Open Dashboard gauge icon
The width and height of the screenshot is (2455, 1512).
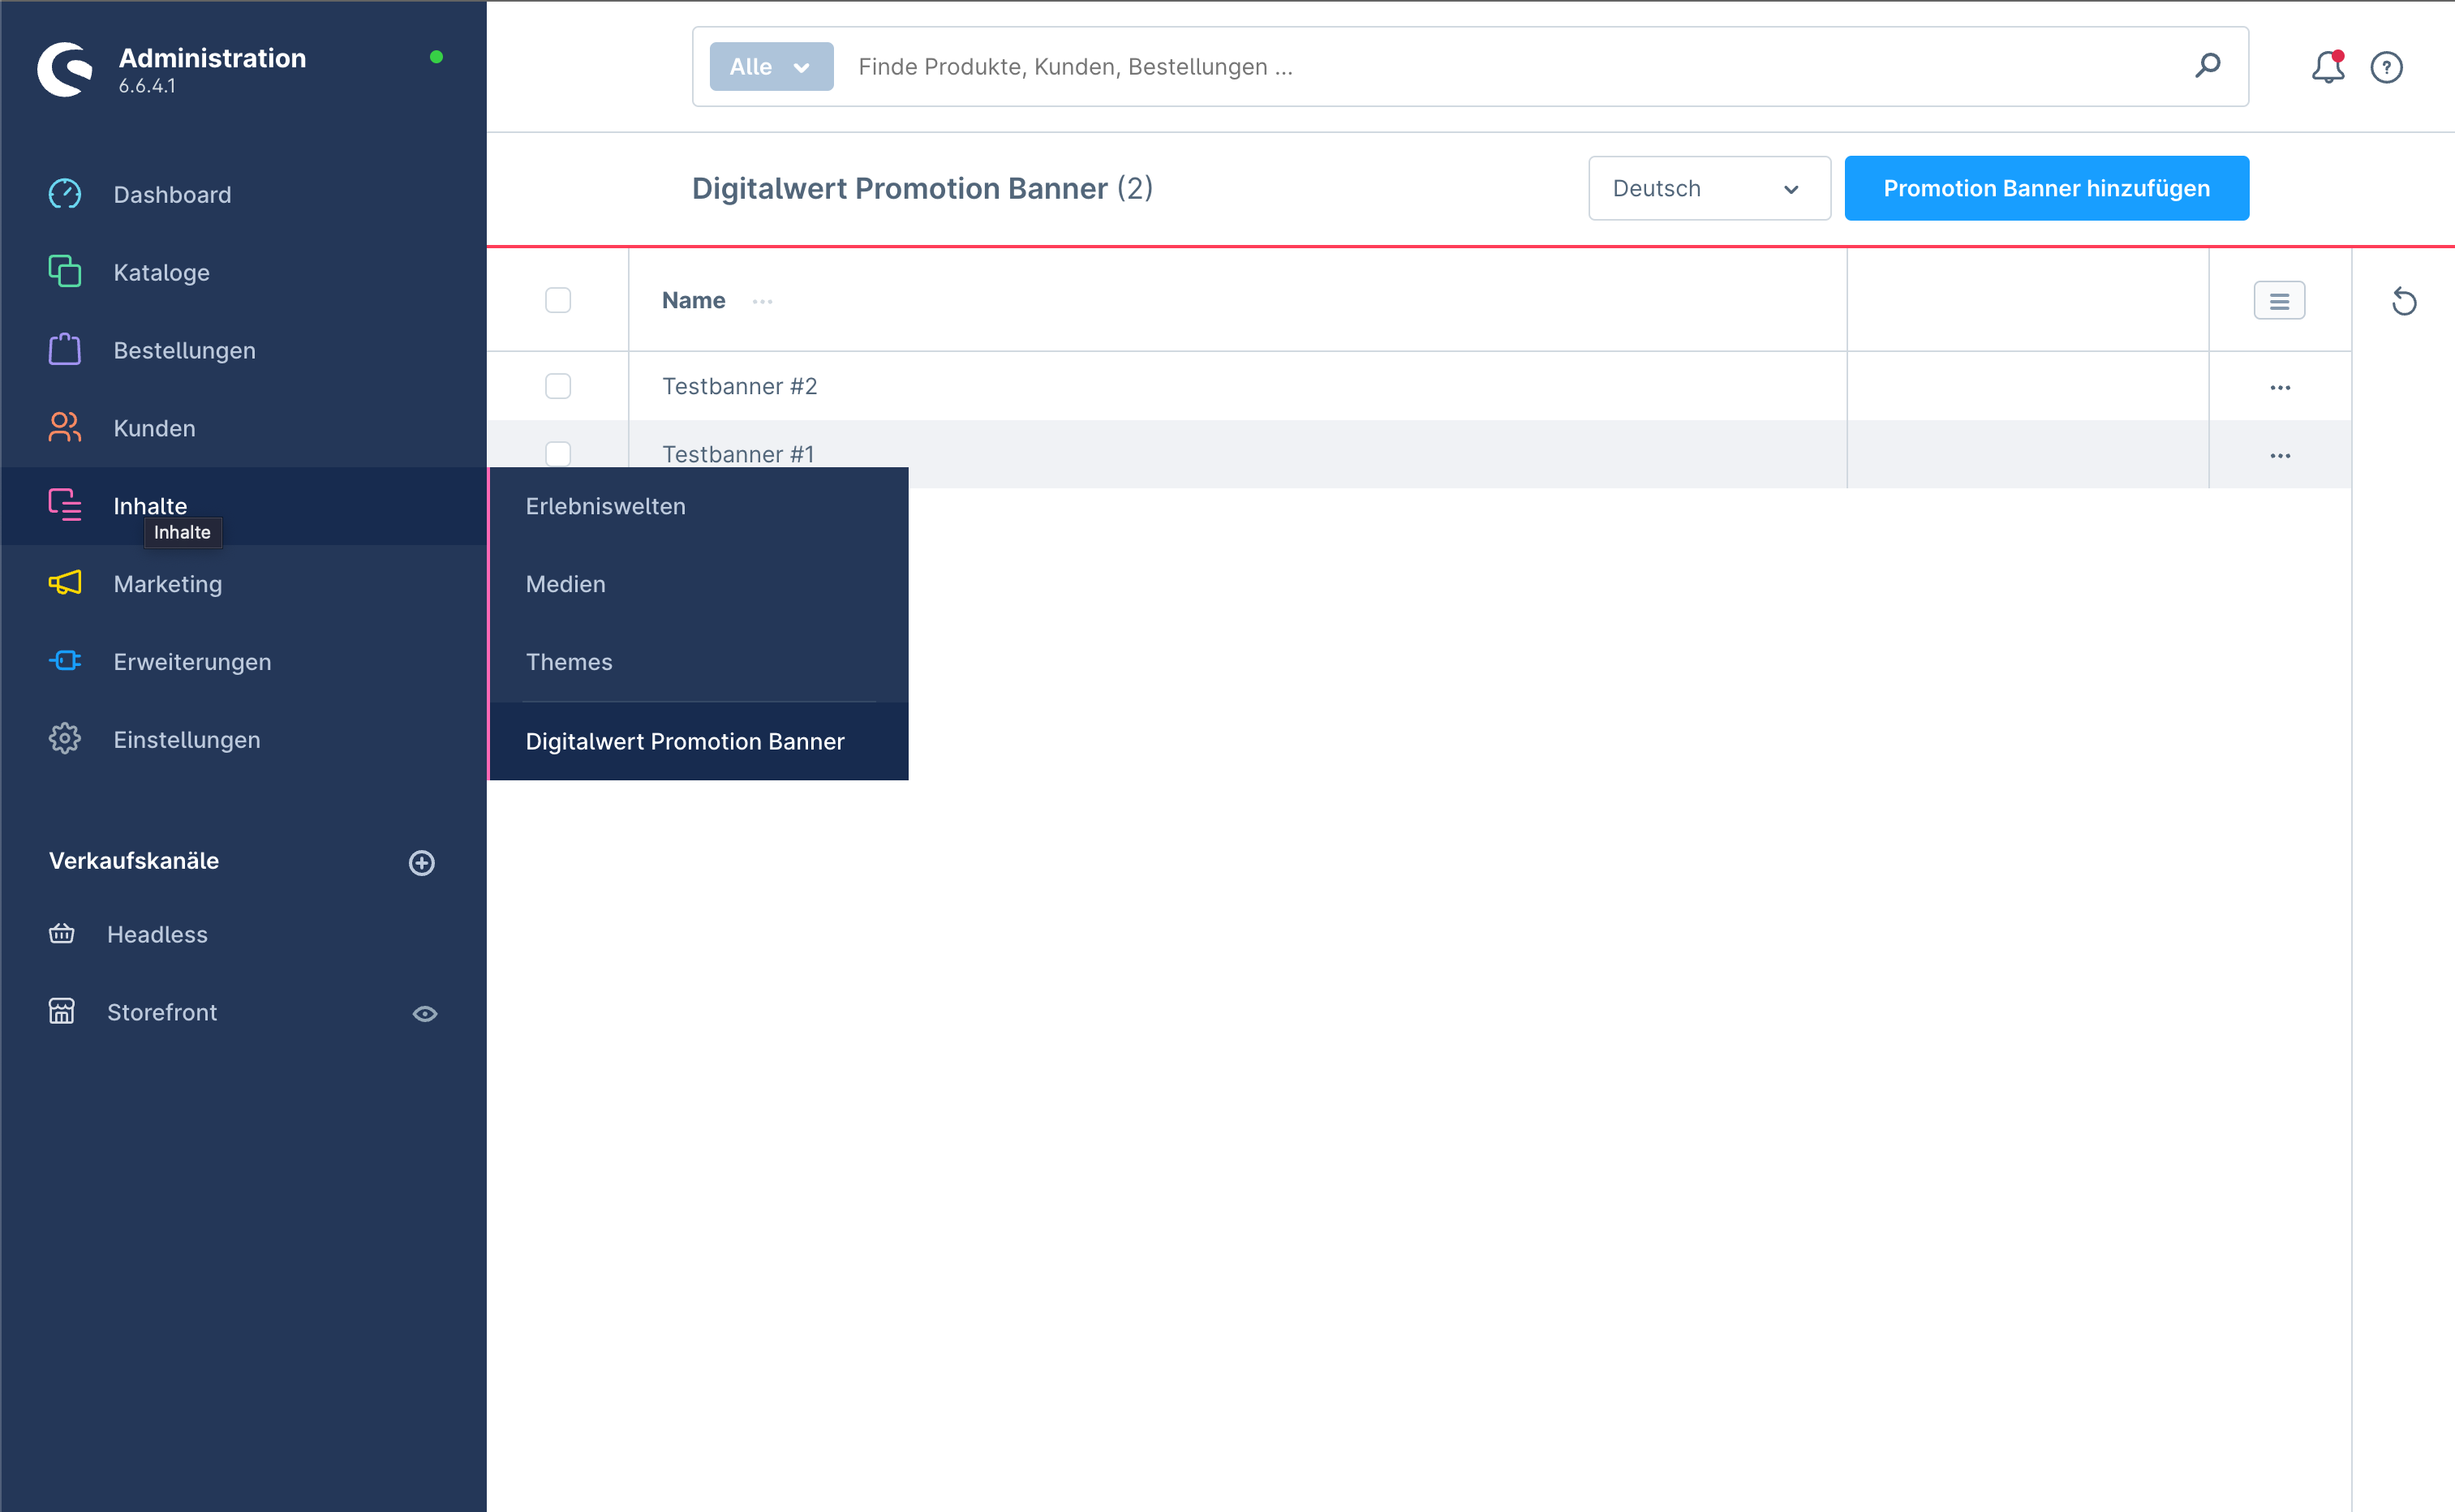point(65,194)
